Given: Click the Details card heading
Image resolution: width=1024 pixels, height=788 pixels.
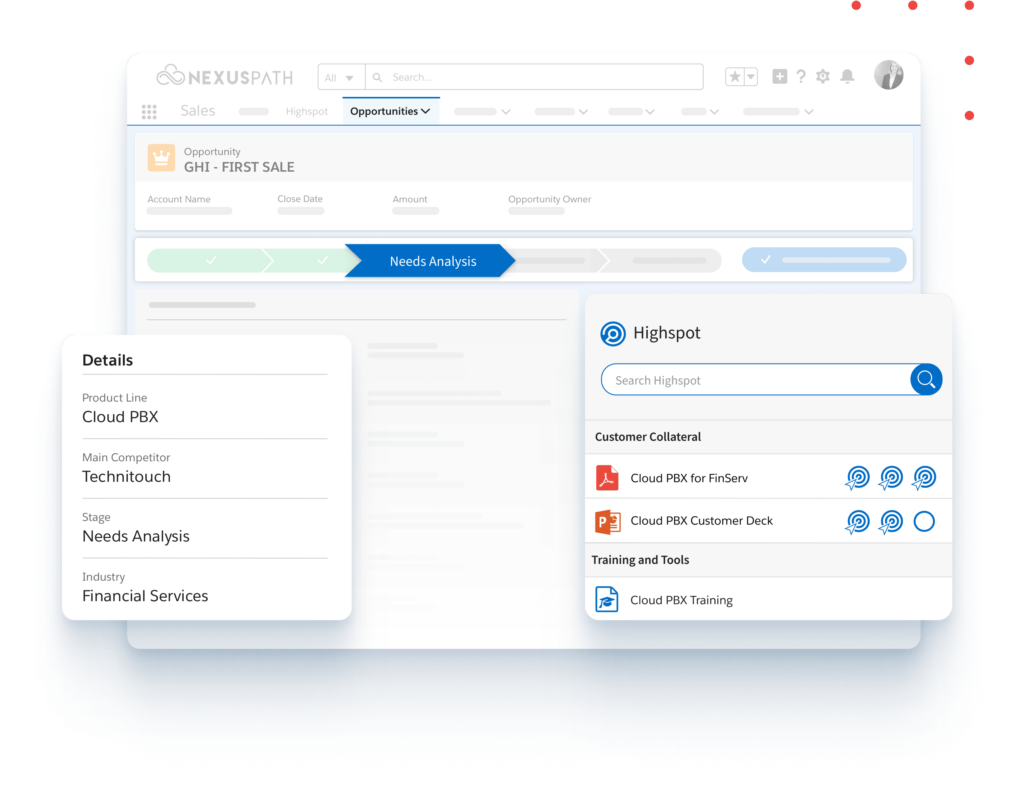Looking at the screenshot, I should click(107, 360).
